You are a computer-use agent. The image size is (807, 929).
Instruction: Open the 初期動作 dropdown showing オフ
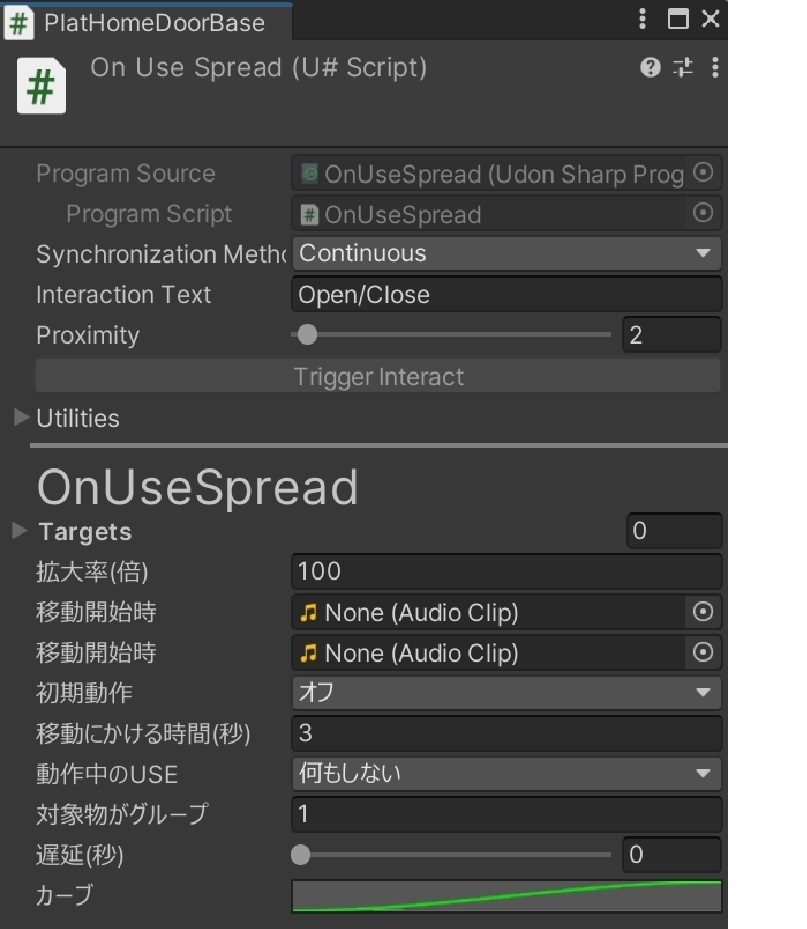pos(505,693)
